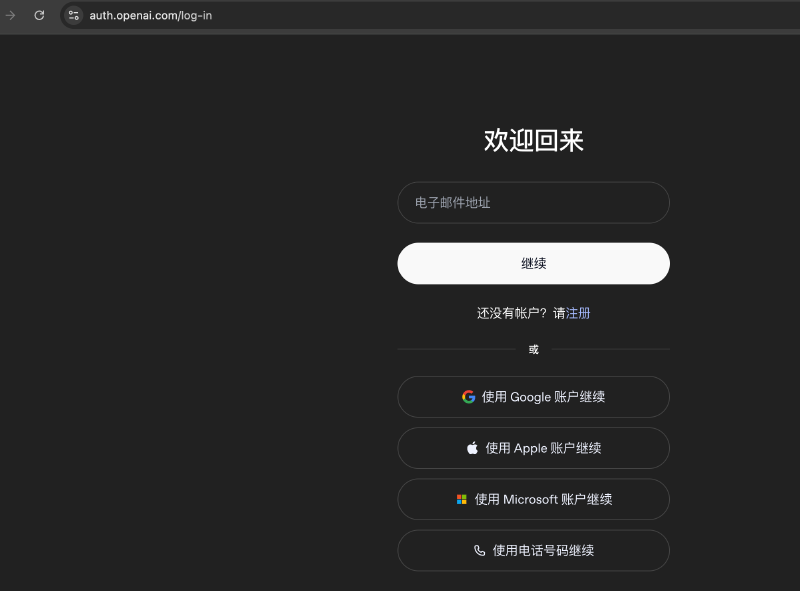Screen dimensions: 800x591
Task: Click the Google G logo icon
Action: (468, 397)
